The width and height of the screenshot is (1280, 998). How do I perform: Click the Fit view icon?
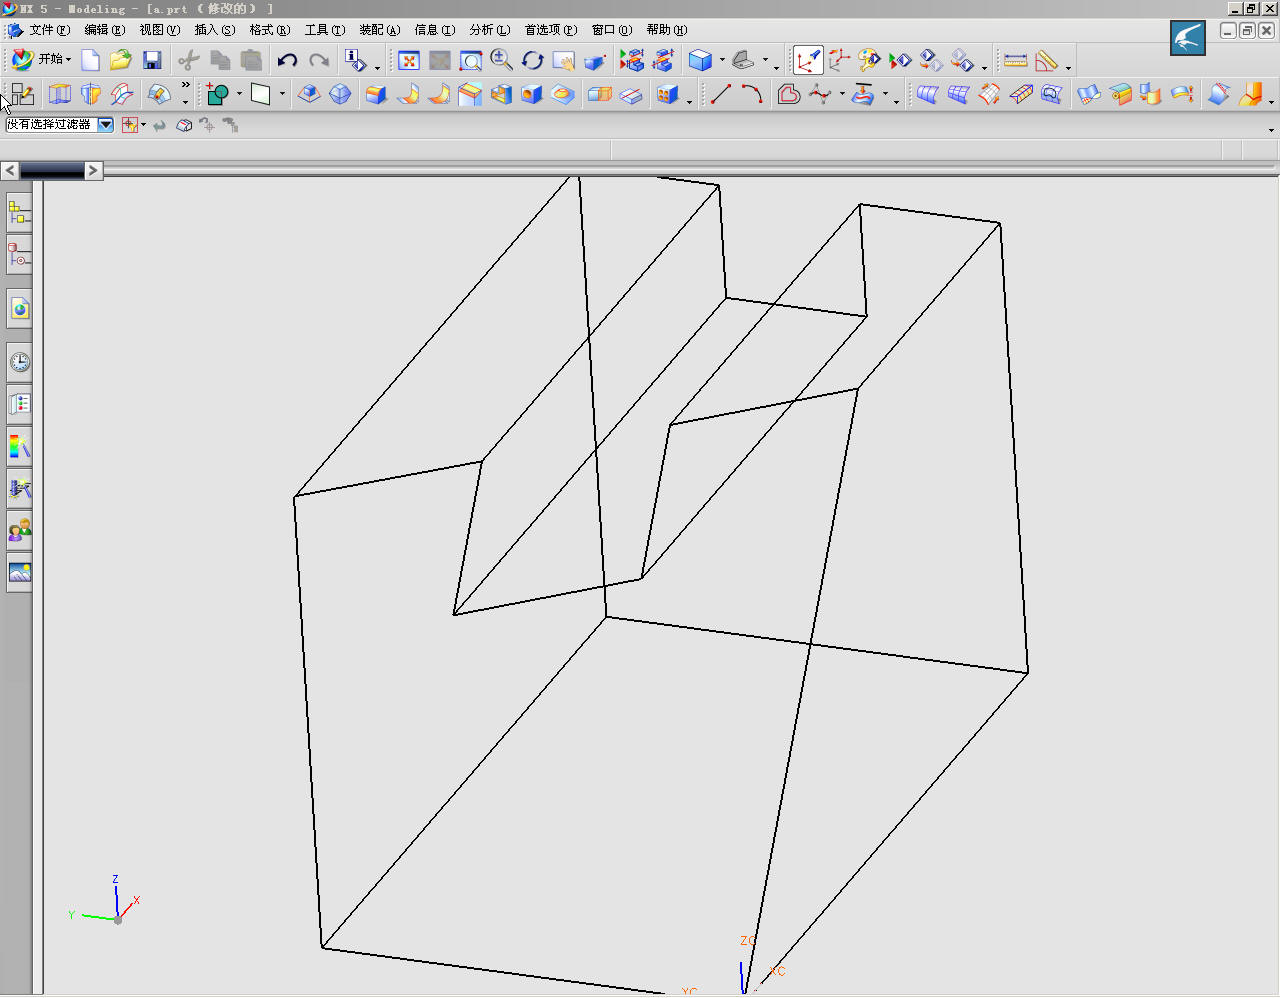pos(408,61)
